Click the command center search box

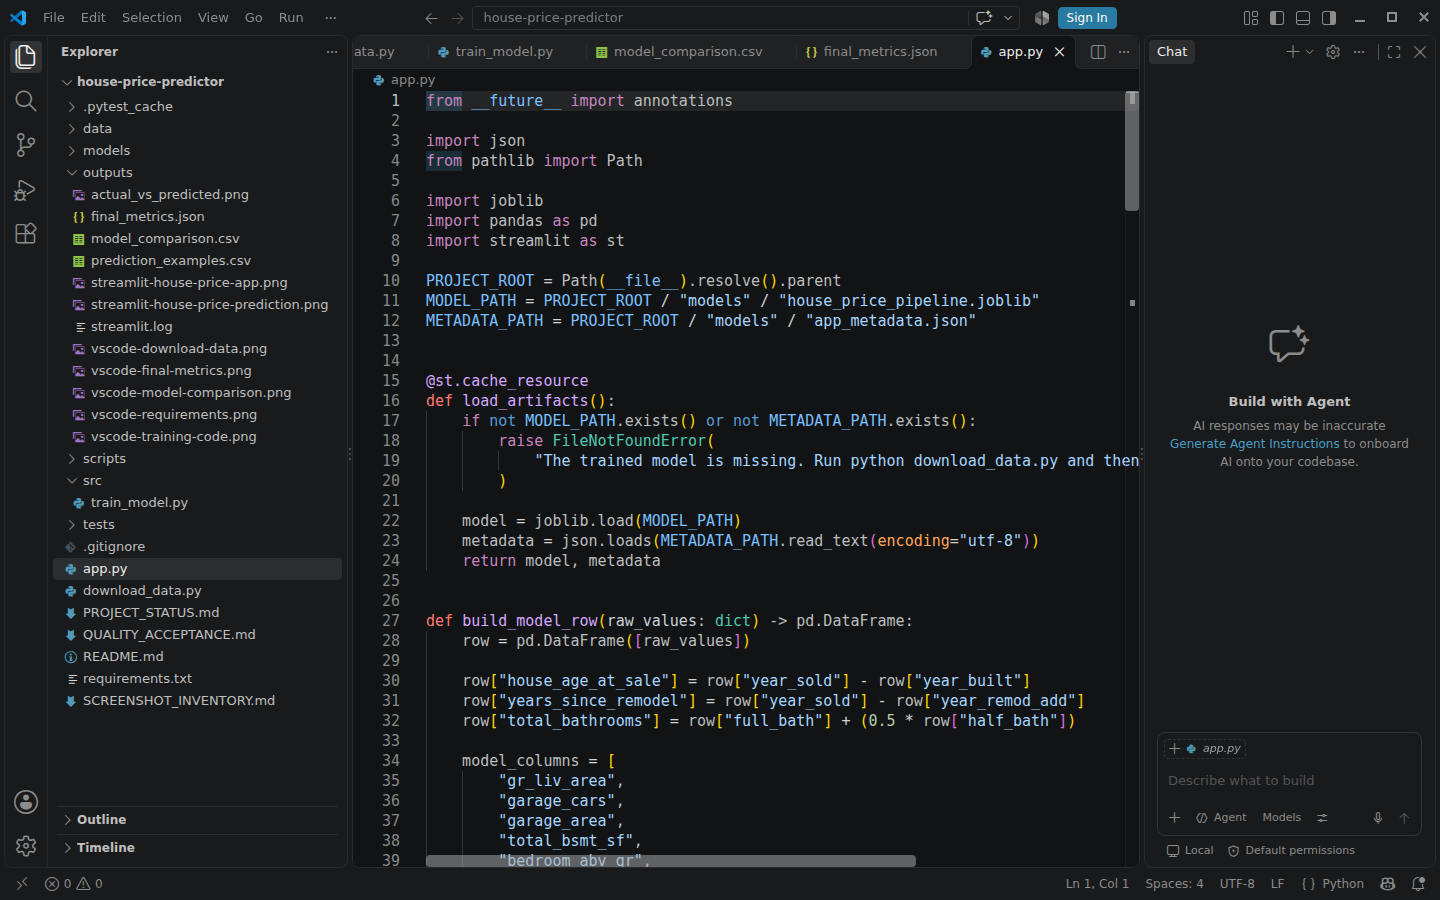pyautogui.click(x=721, y=18)
